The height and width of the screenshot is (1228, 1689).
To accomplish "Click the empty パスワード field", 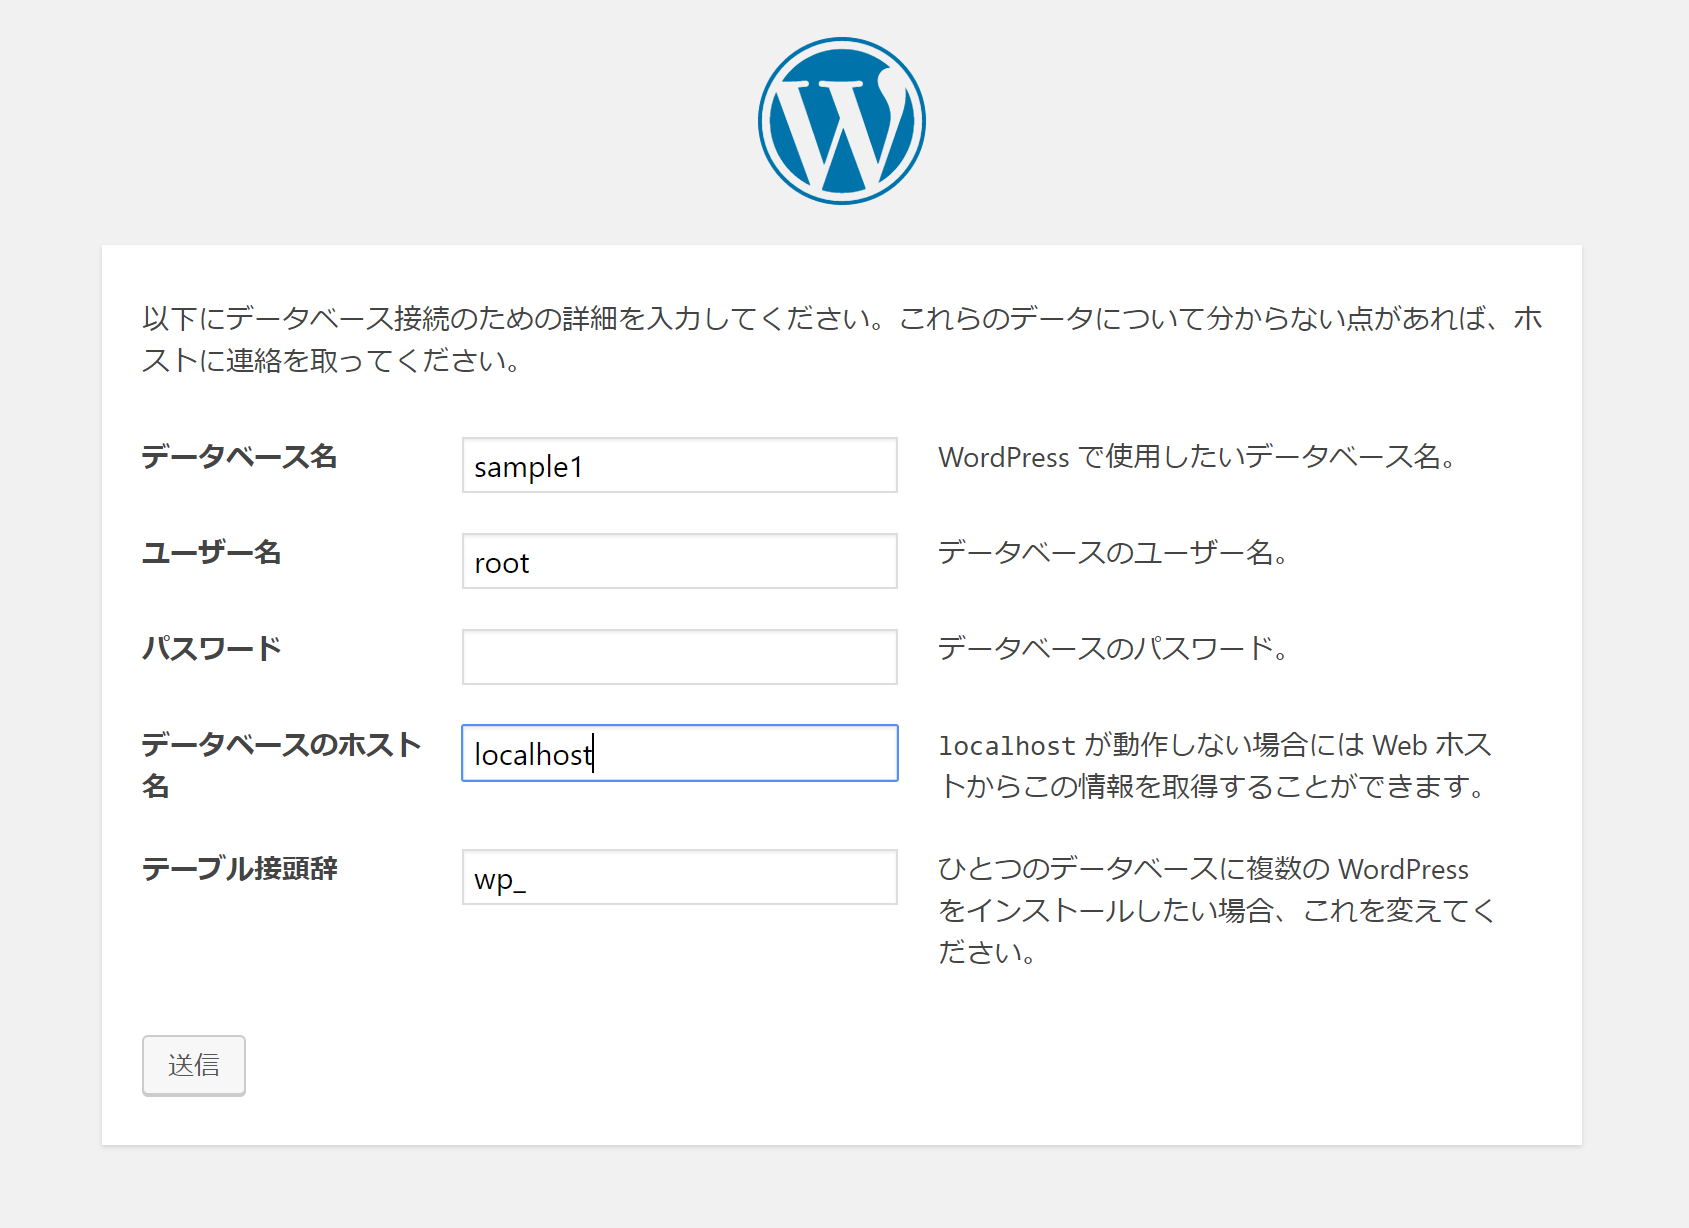I will tap(678, 657).
